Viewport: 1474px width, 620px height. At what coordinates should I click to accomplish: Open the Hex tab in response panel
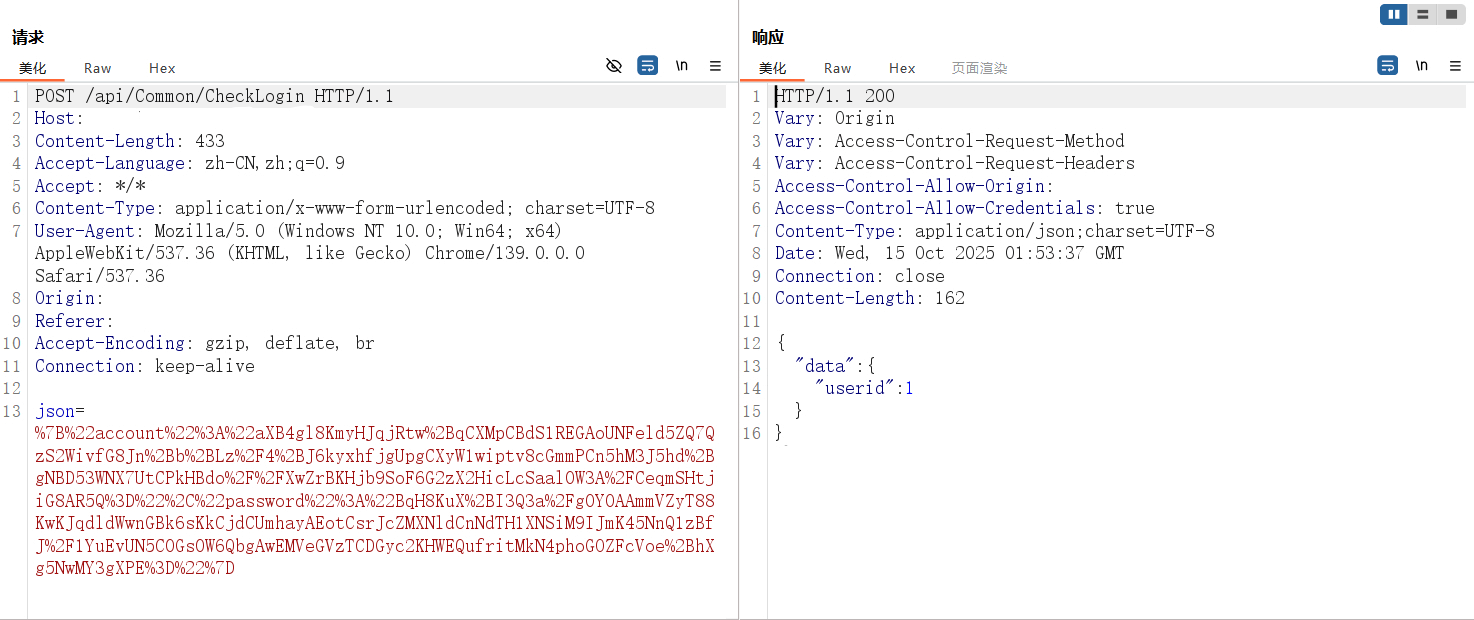pos(902,68)
